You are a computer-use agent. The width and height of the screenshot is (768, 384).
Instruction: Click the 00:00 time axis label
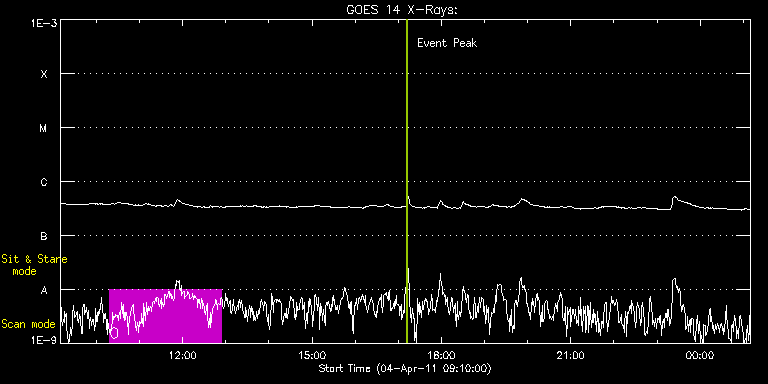coord(700,355)
